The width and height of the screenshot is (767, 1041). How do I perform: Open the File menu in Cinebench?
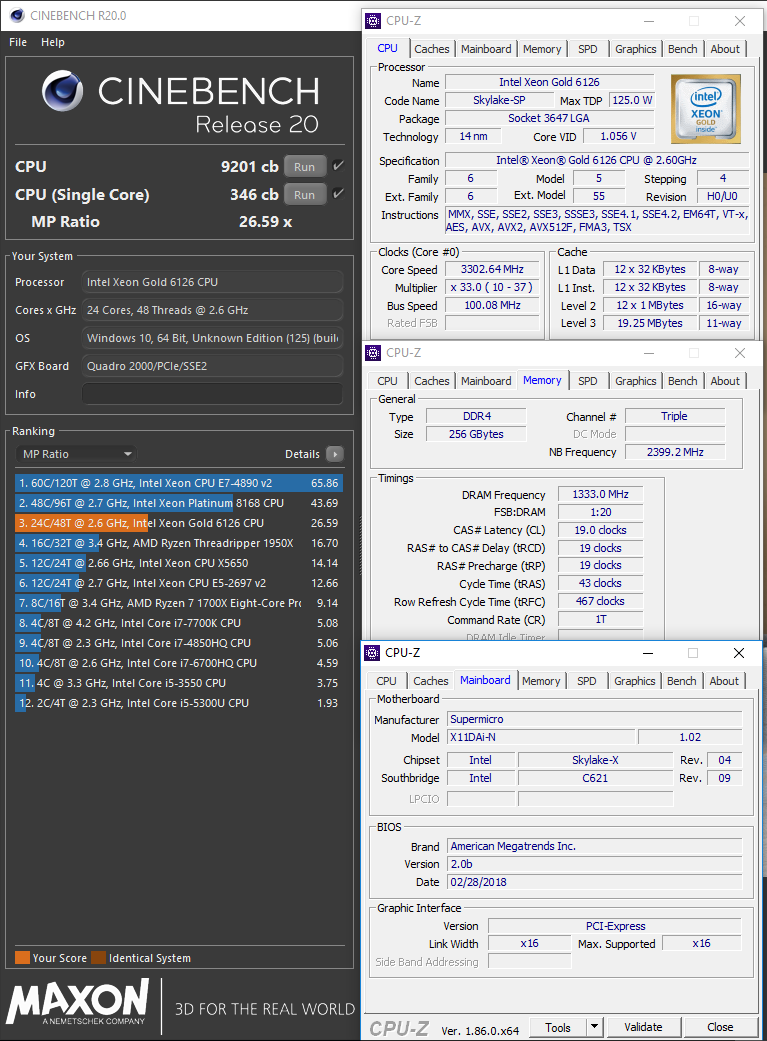pos(18,42)
